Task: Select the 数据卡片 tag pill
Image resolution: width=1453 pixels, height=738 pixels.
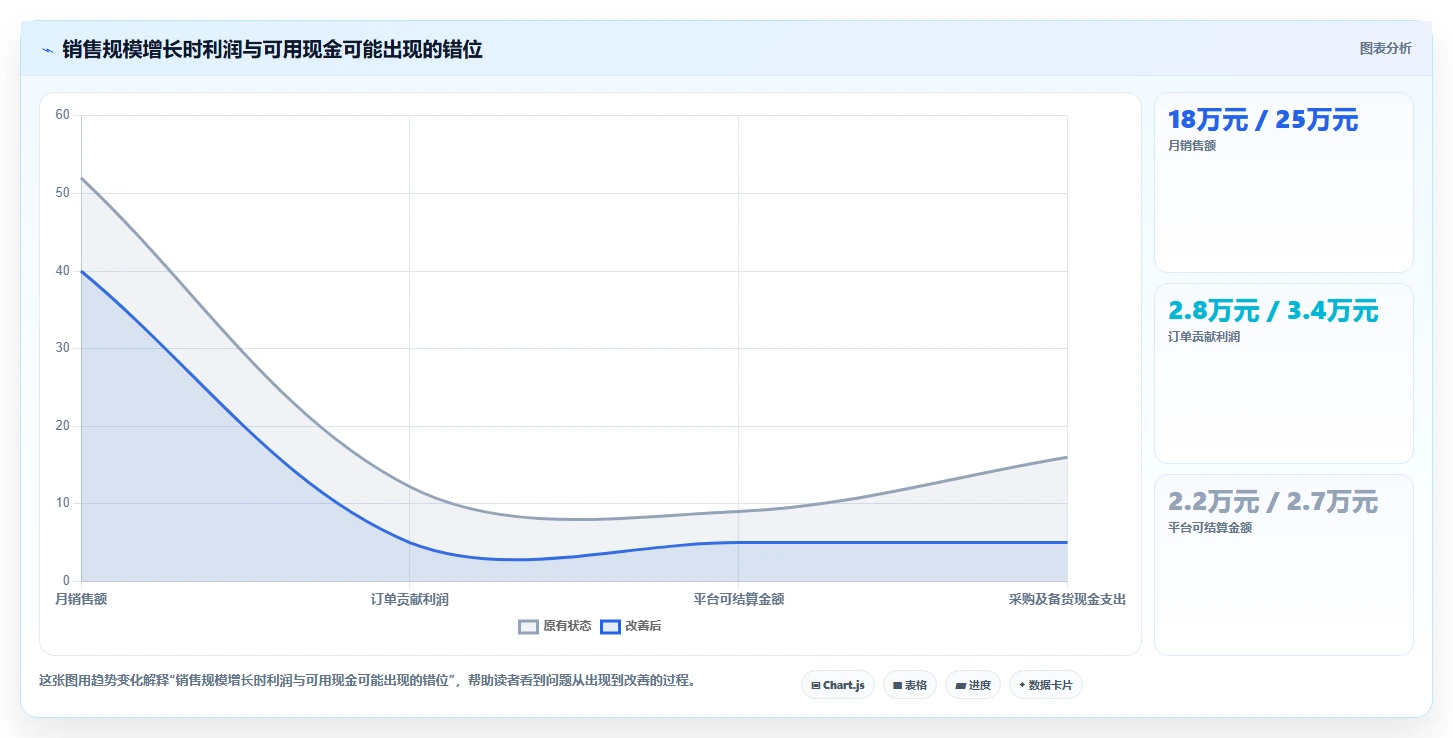Action: coord(1045,685)
